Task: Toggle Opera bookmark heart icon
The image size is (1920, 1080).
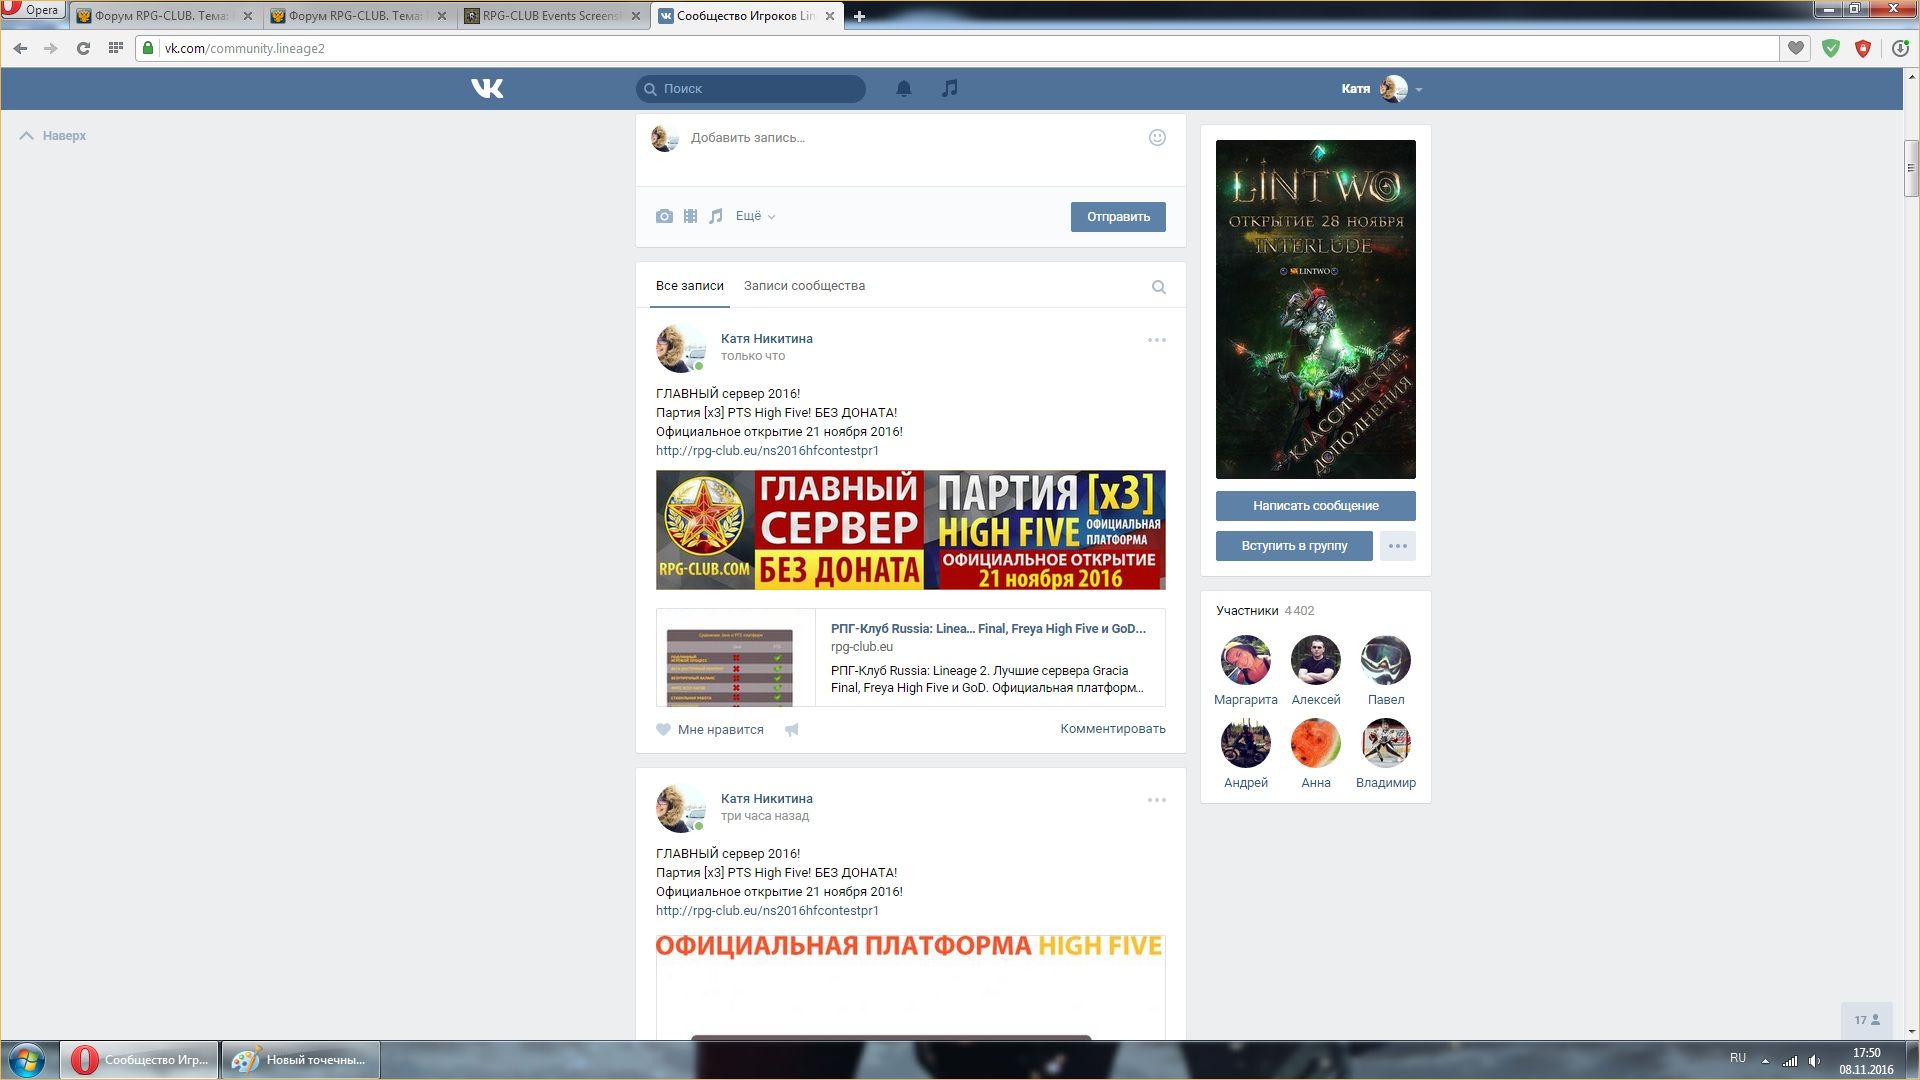Action: click(x=1796, y=48)
